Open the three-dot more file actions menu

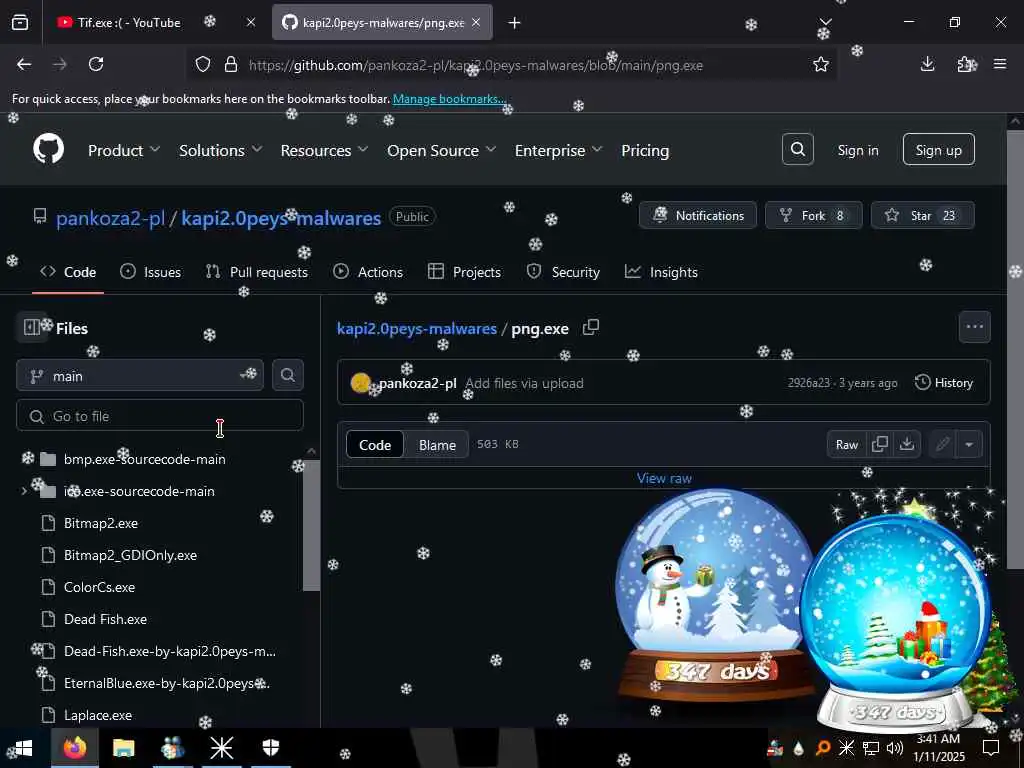(974, 327)
